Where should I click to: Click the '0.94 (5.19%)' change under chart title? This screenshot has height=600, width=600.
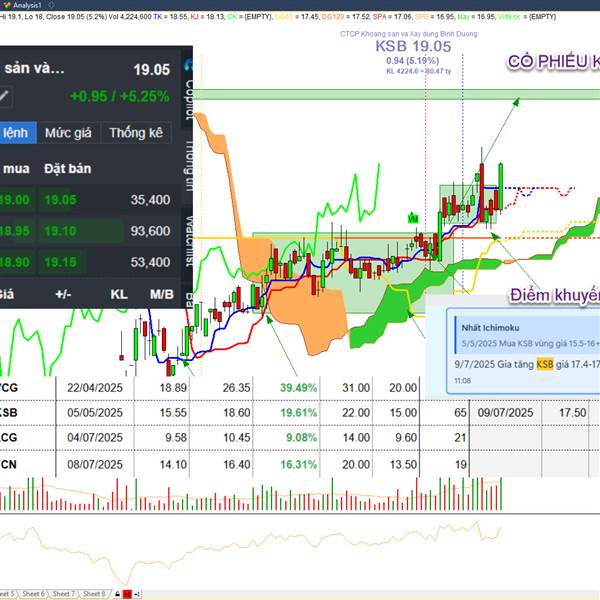[x=412, y=60]
